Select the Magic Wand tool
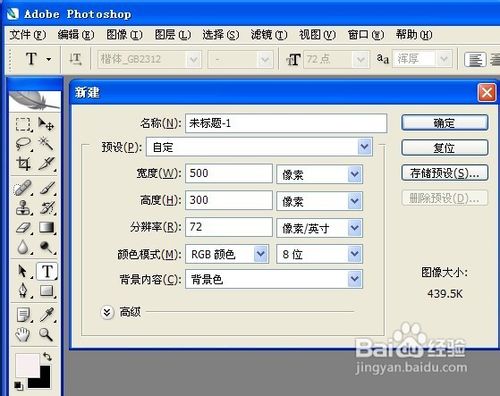Viewport: 500px width, 396px height. pos(46,144)
